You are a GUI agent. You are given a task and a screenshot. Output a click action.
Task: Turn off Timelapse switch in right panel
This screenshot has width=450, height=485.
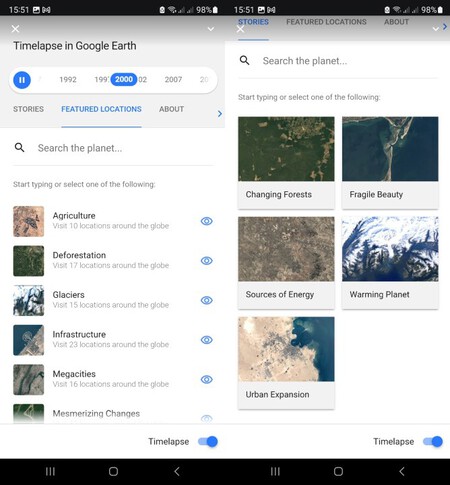tap(433, 442)
